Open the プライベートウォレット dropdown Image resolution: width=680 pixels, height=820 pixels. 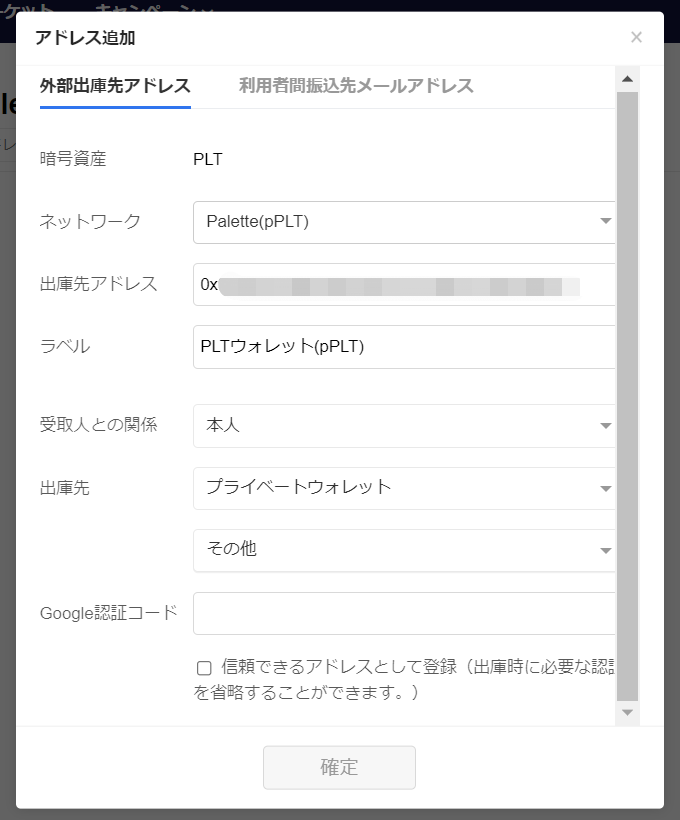point(404,488)
